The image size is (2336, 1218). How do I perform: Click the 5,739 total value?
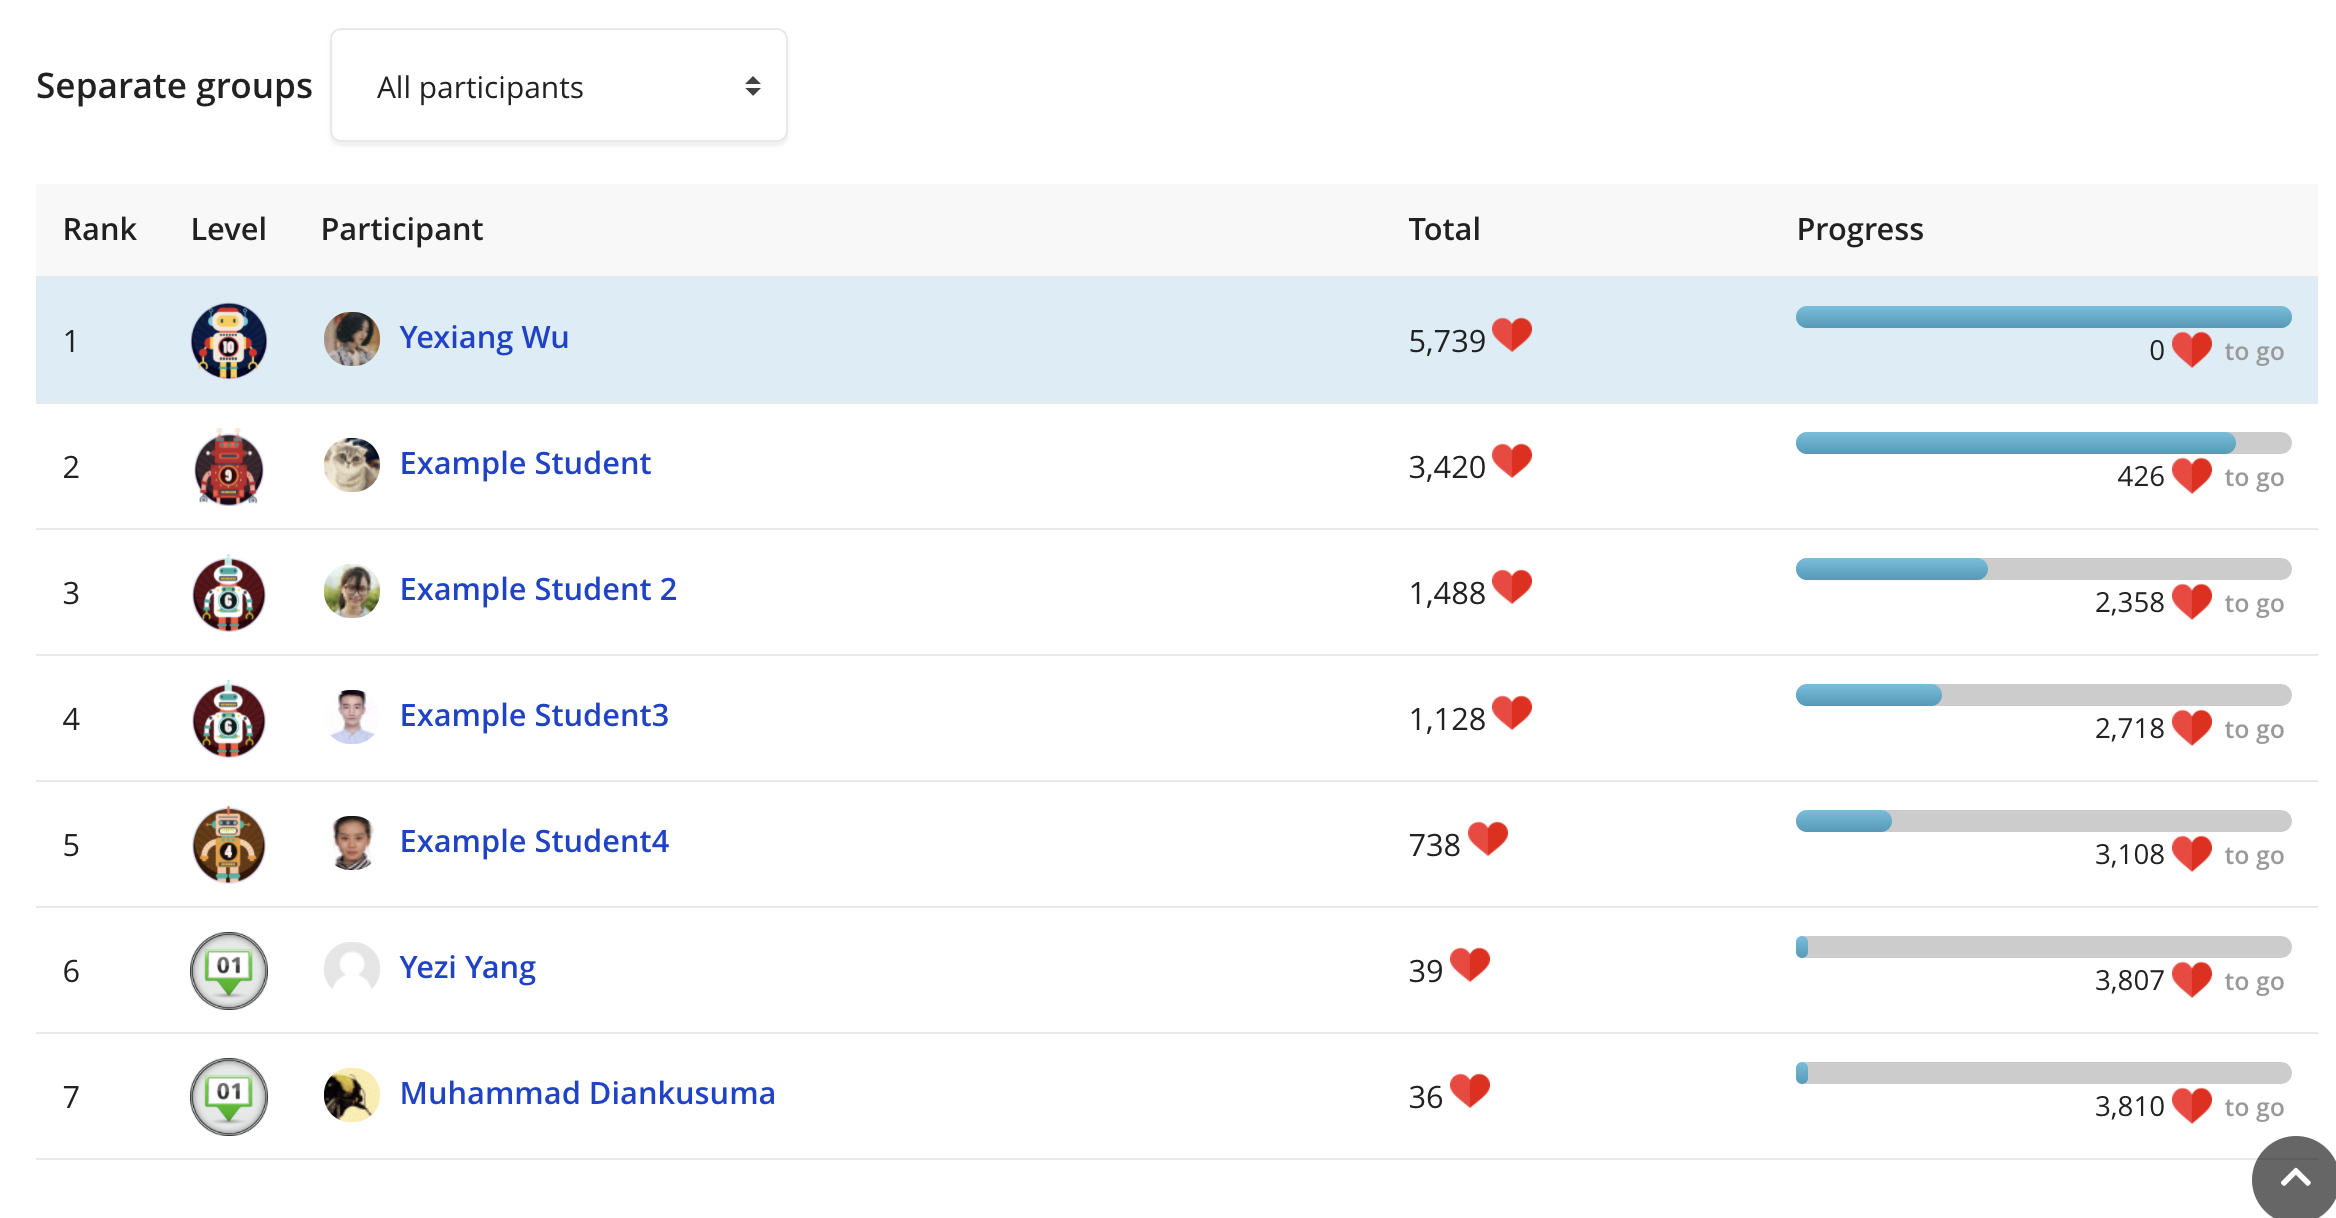click(1447, 341)
